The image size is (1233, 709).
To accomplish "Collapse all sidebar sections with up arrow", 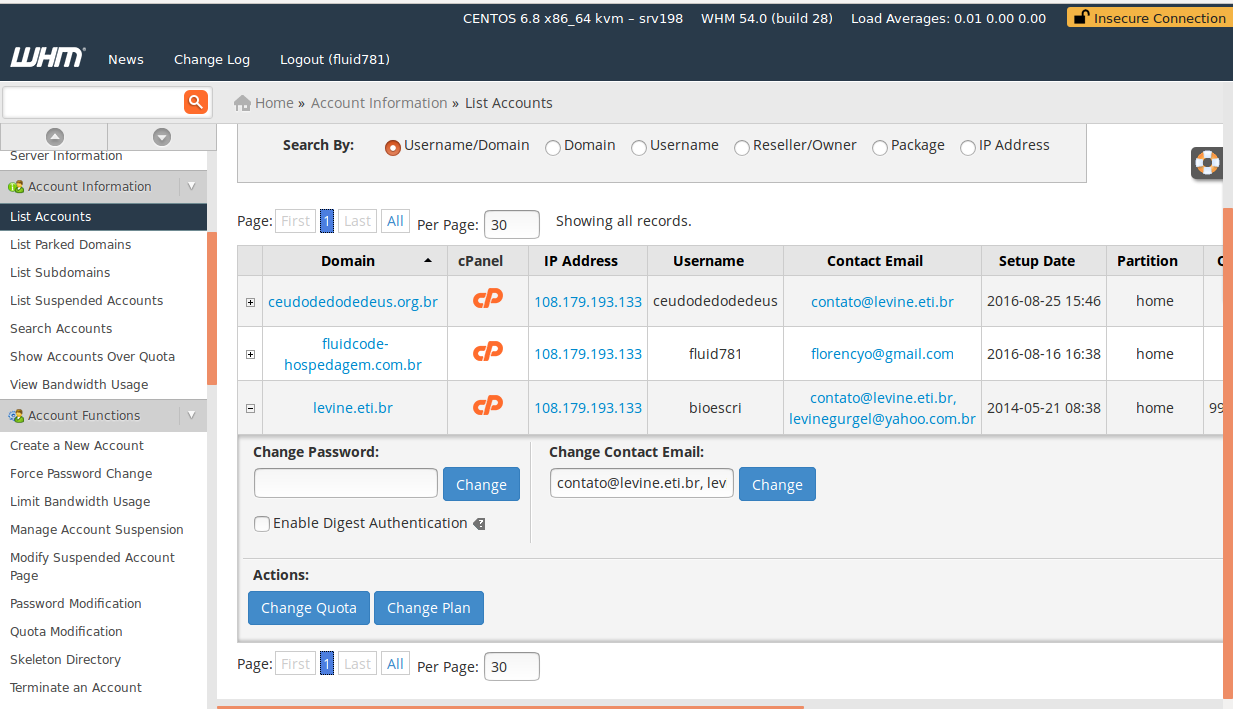I will 55,137.
